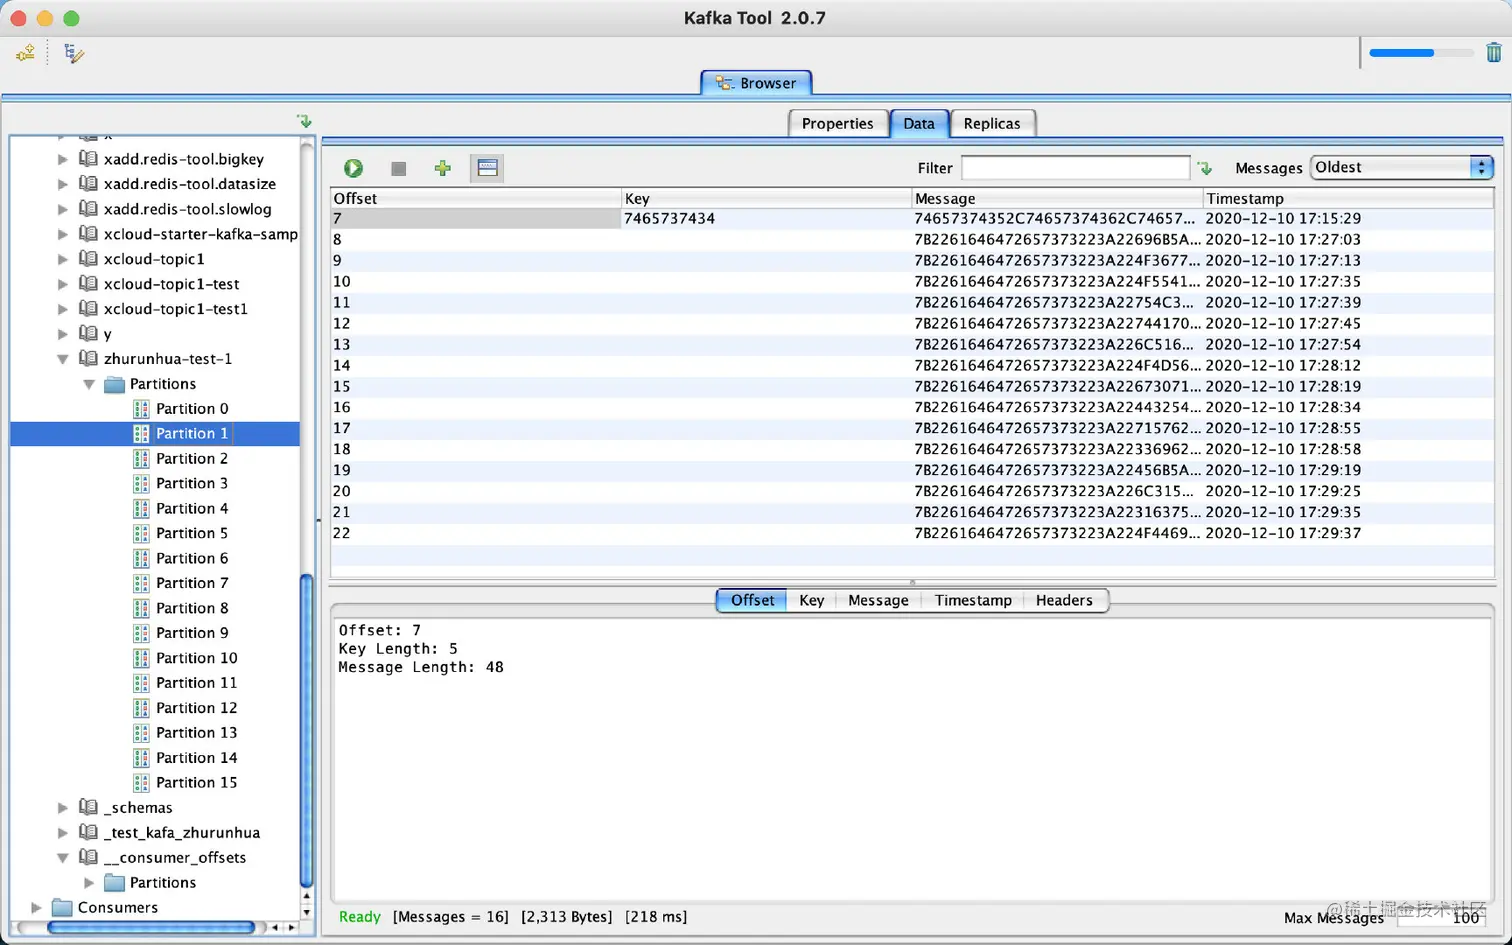Click the green arrow beside Filter field

point(1204,168)
